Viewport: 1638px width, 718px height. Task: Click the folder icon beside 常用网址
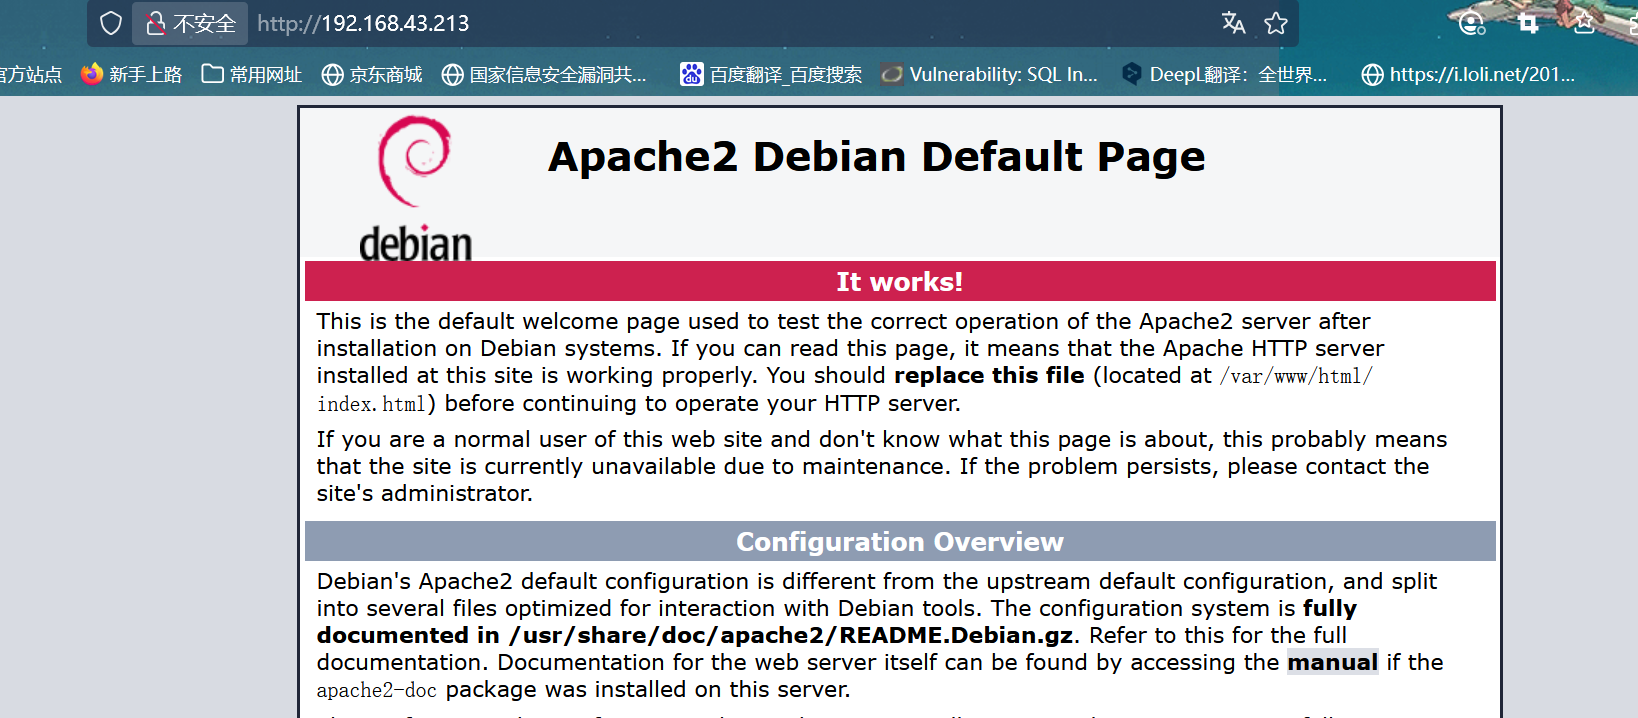[x=212, y=74]
